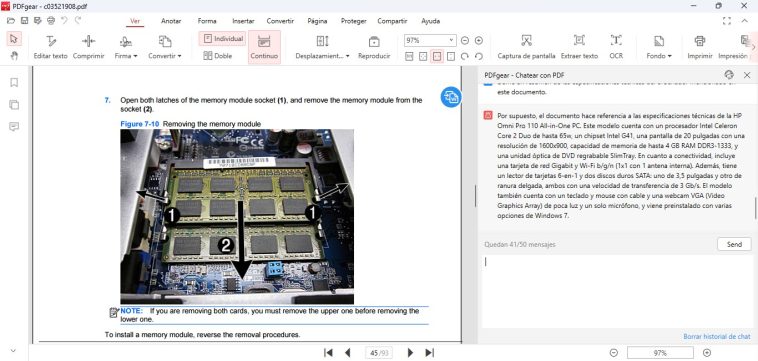This screenshot has height=361, width=758.
Task: Open the Desplazamiento dropdown
Action: pos(322,47)
